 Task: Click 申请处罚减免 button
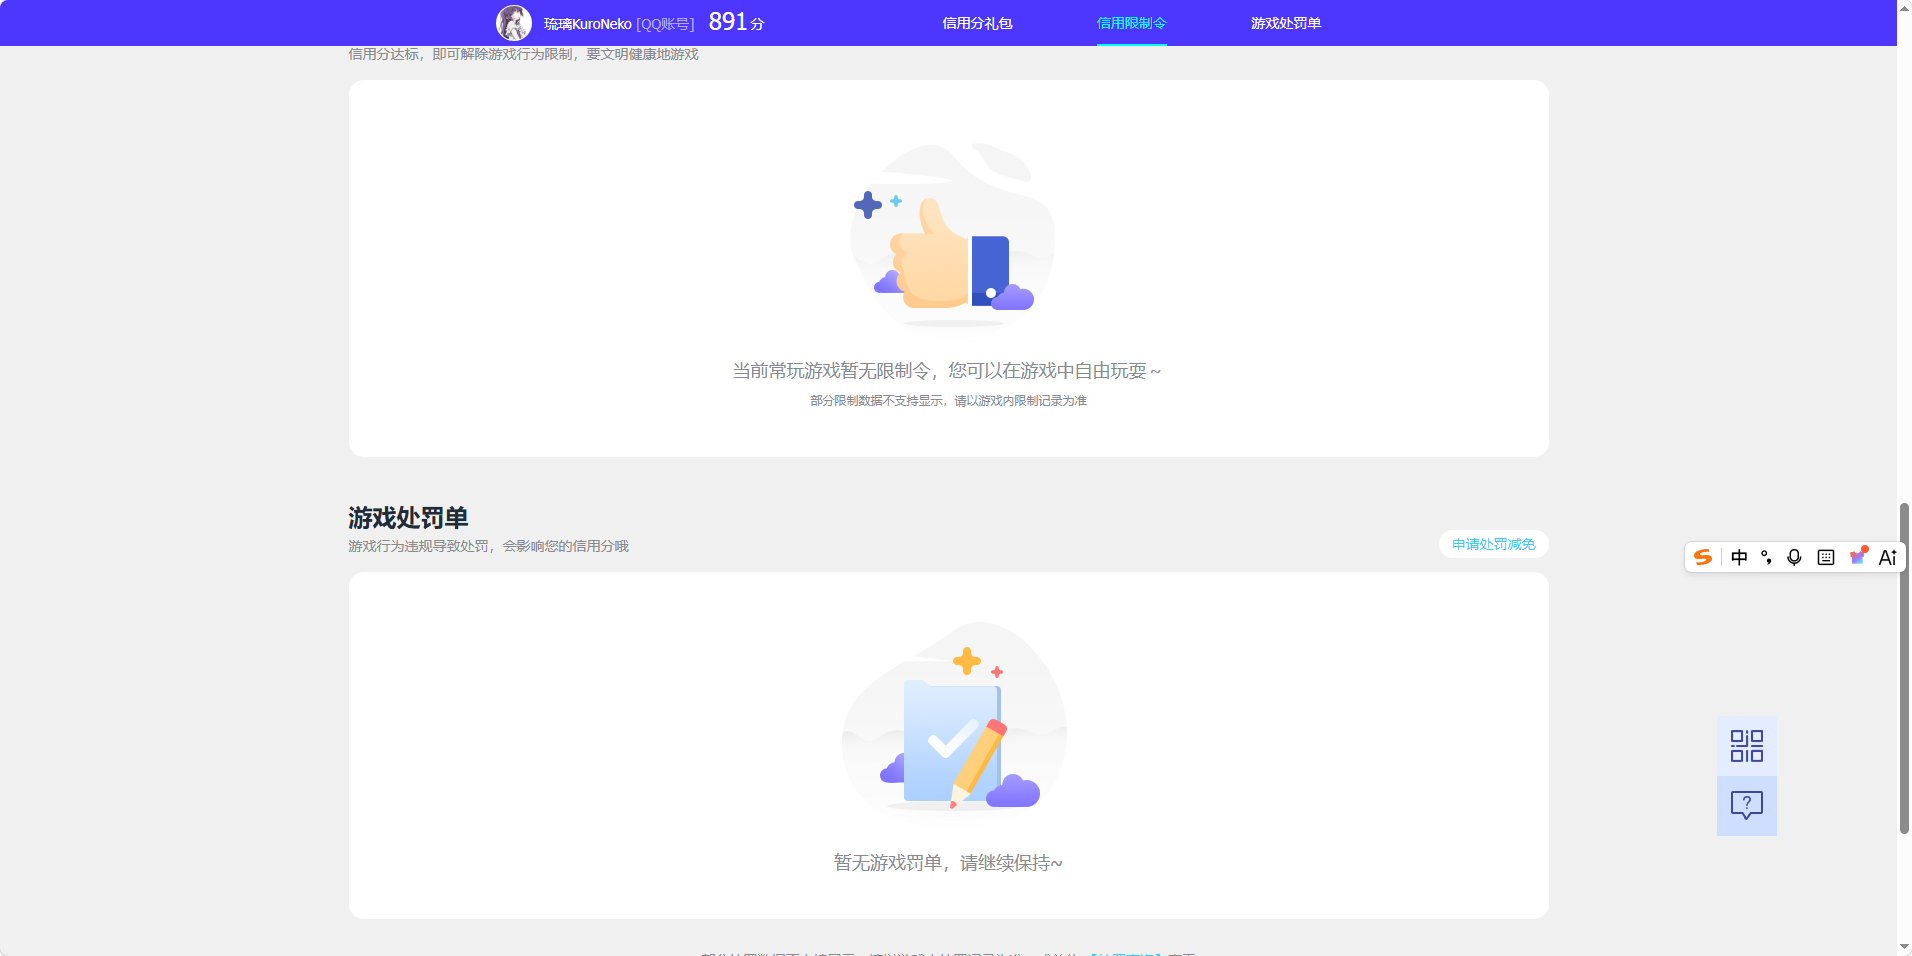[1493, 544]
